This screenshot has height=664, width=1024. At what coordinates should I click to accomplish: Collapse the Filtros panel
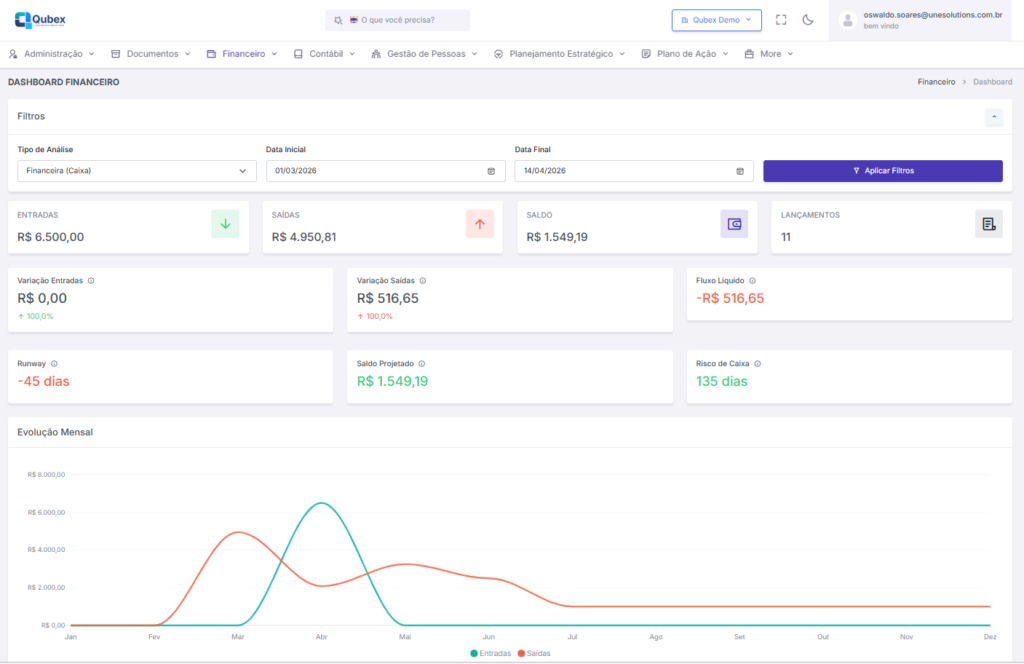click(993, 117)
